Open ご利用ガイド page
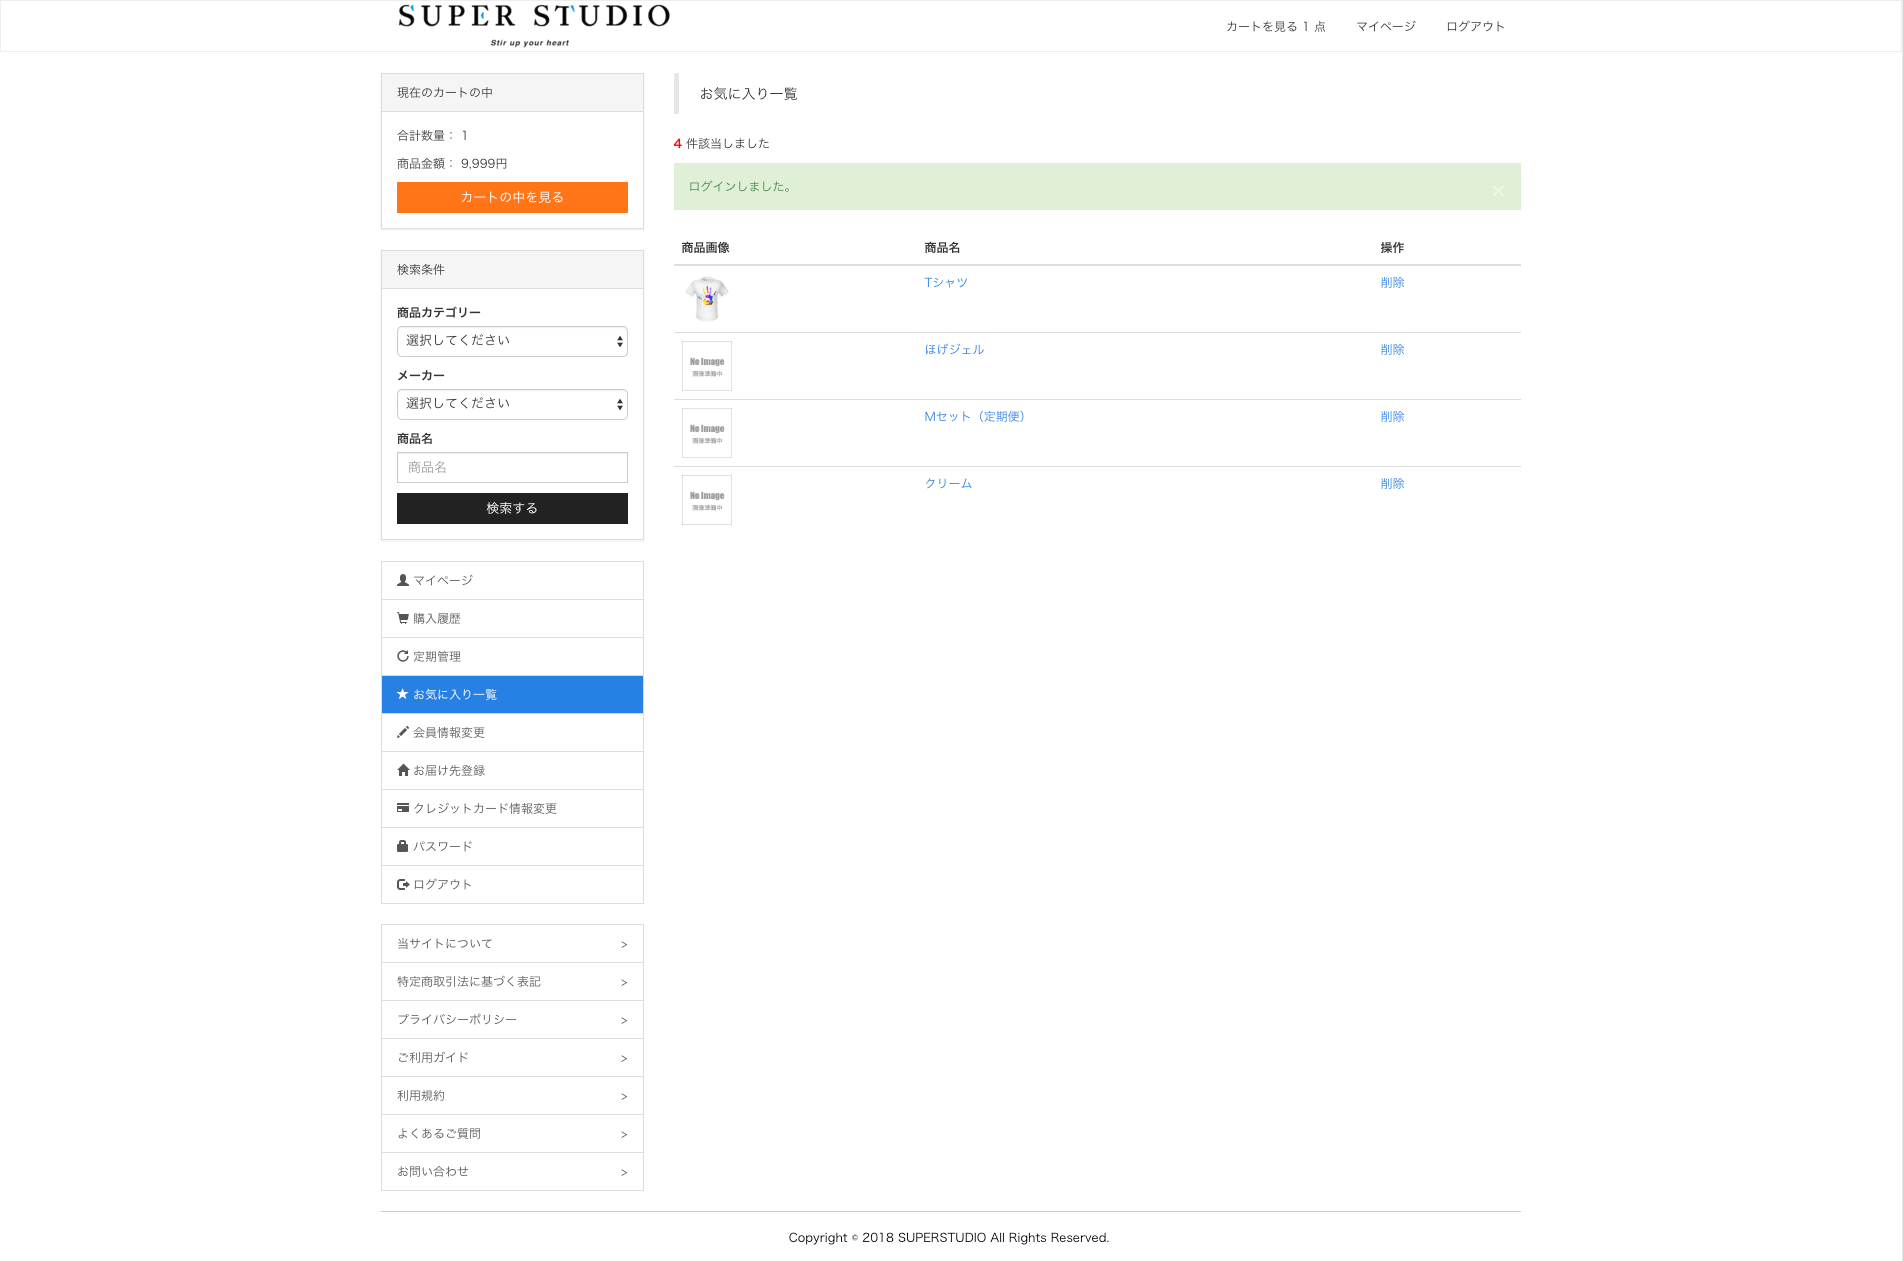The image size is (1903, 1261). pyautogui.click(x=512, y=1058)
